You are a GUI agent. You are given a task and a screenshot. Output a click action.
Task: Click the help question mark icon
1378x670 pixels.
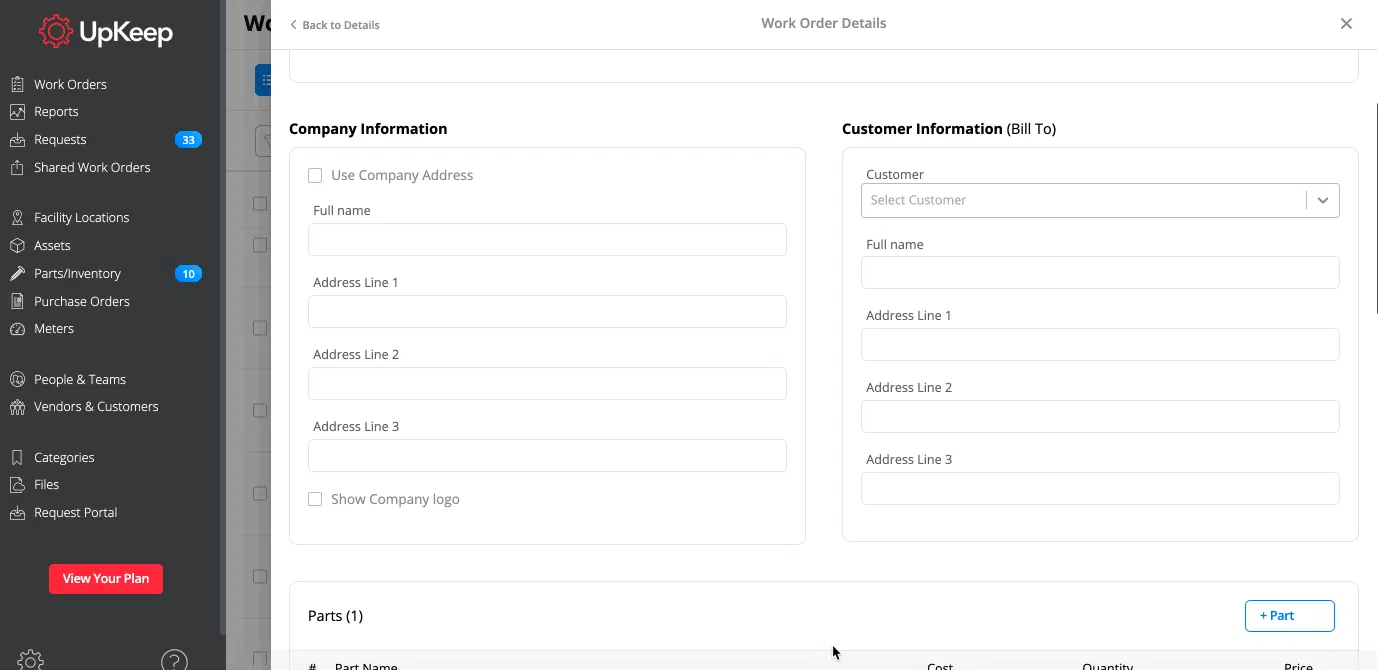tap(174, 660)
